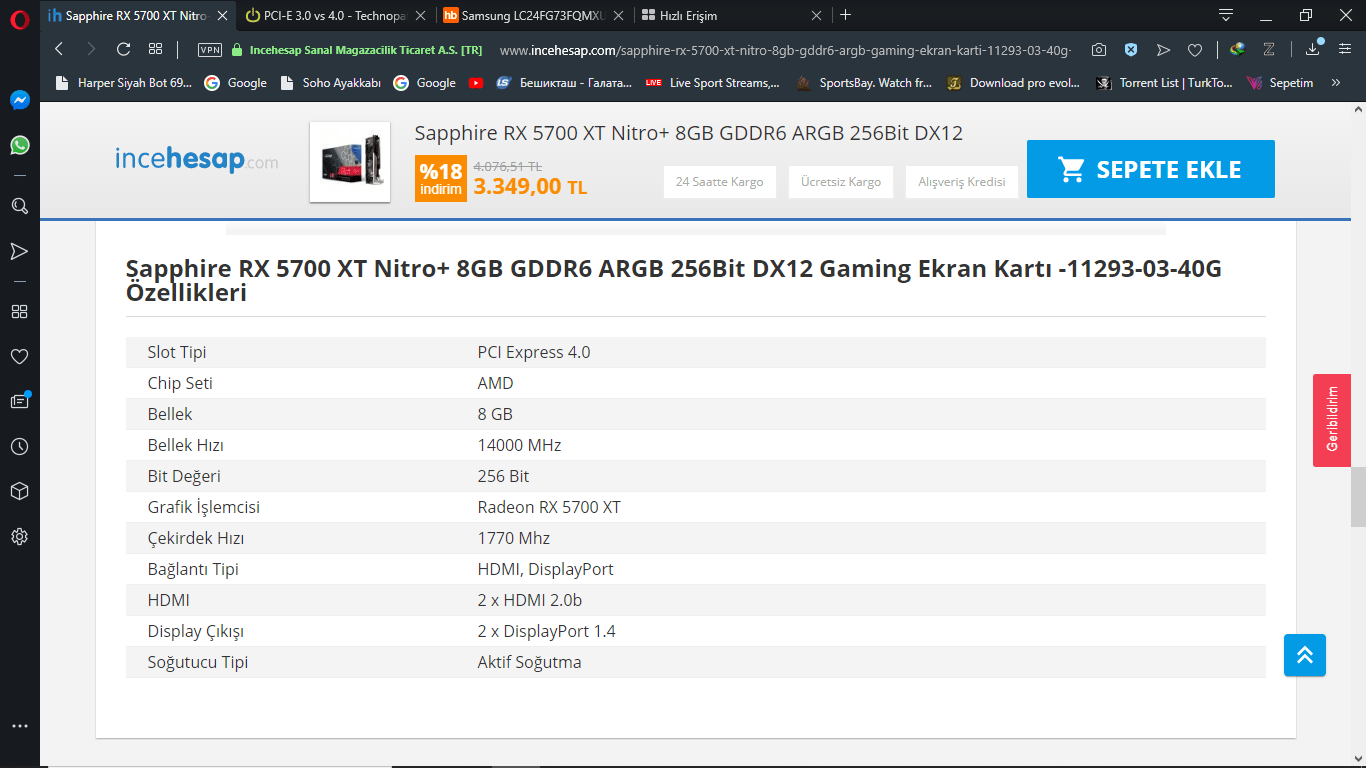Click the start page grid icon in toolbar
This screenshot has height=768, width=1366.
click(155, 49)
